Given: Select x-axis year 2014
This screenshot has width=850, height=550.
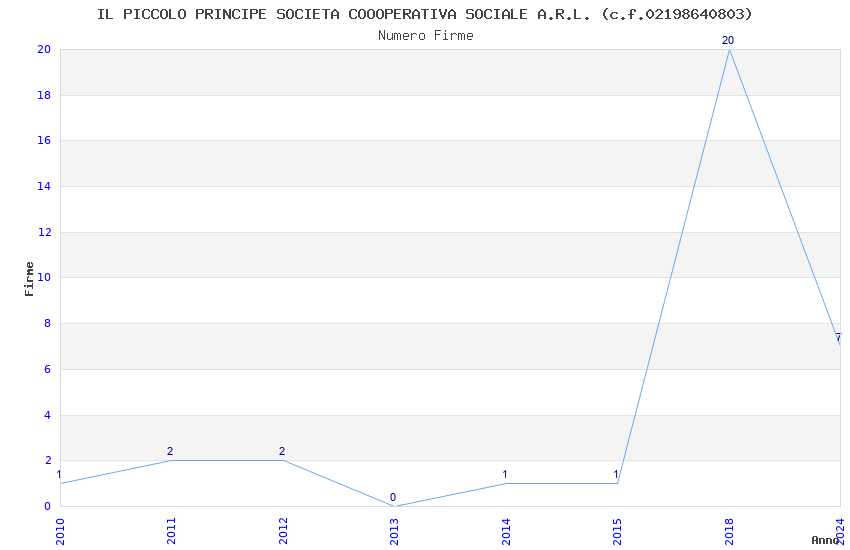Looking at the screenshot, I should (x=506, y=532).
